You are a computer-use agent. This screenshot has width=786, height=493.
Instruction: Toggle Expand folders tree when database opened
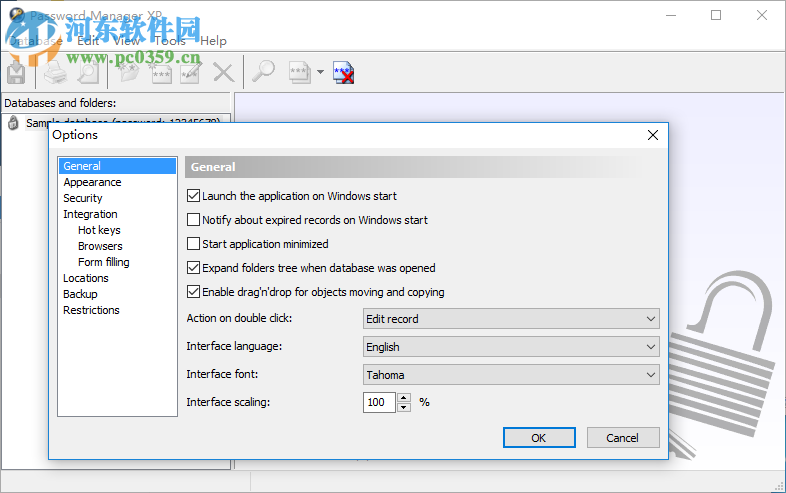[x=193, y=268]
